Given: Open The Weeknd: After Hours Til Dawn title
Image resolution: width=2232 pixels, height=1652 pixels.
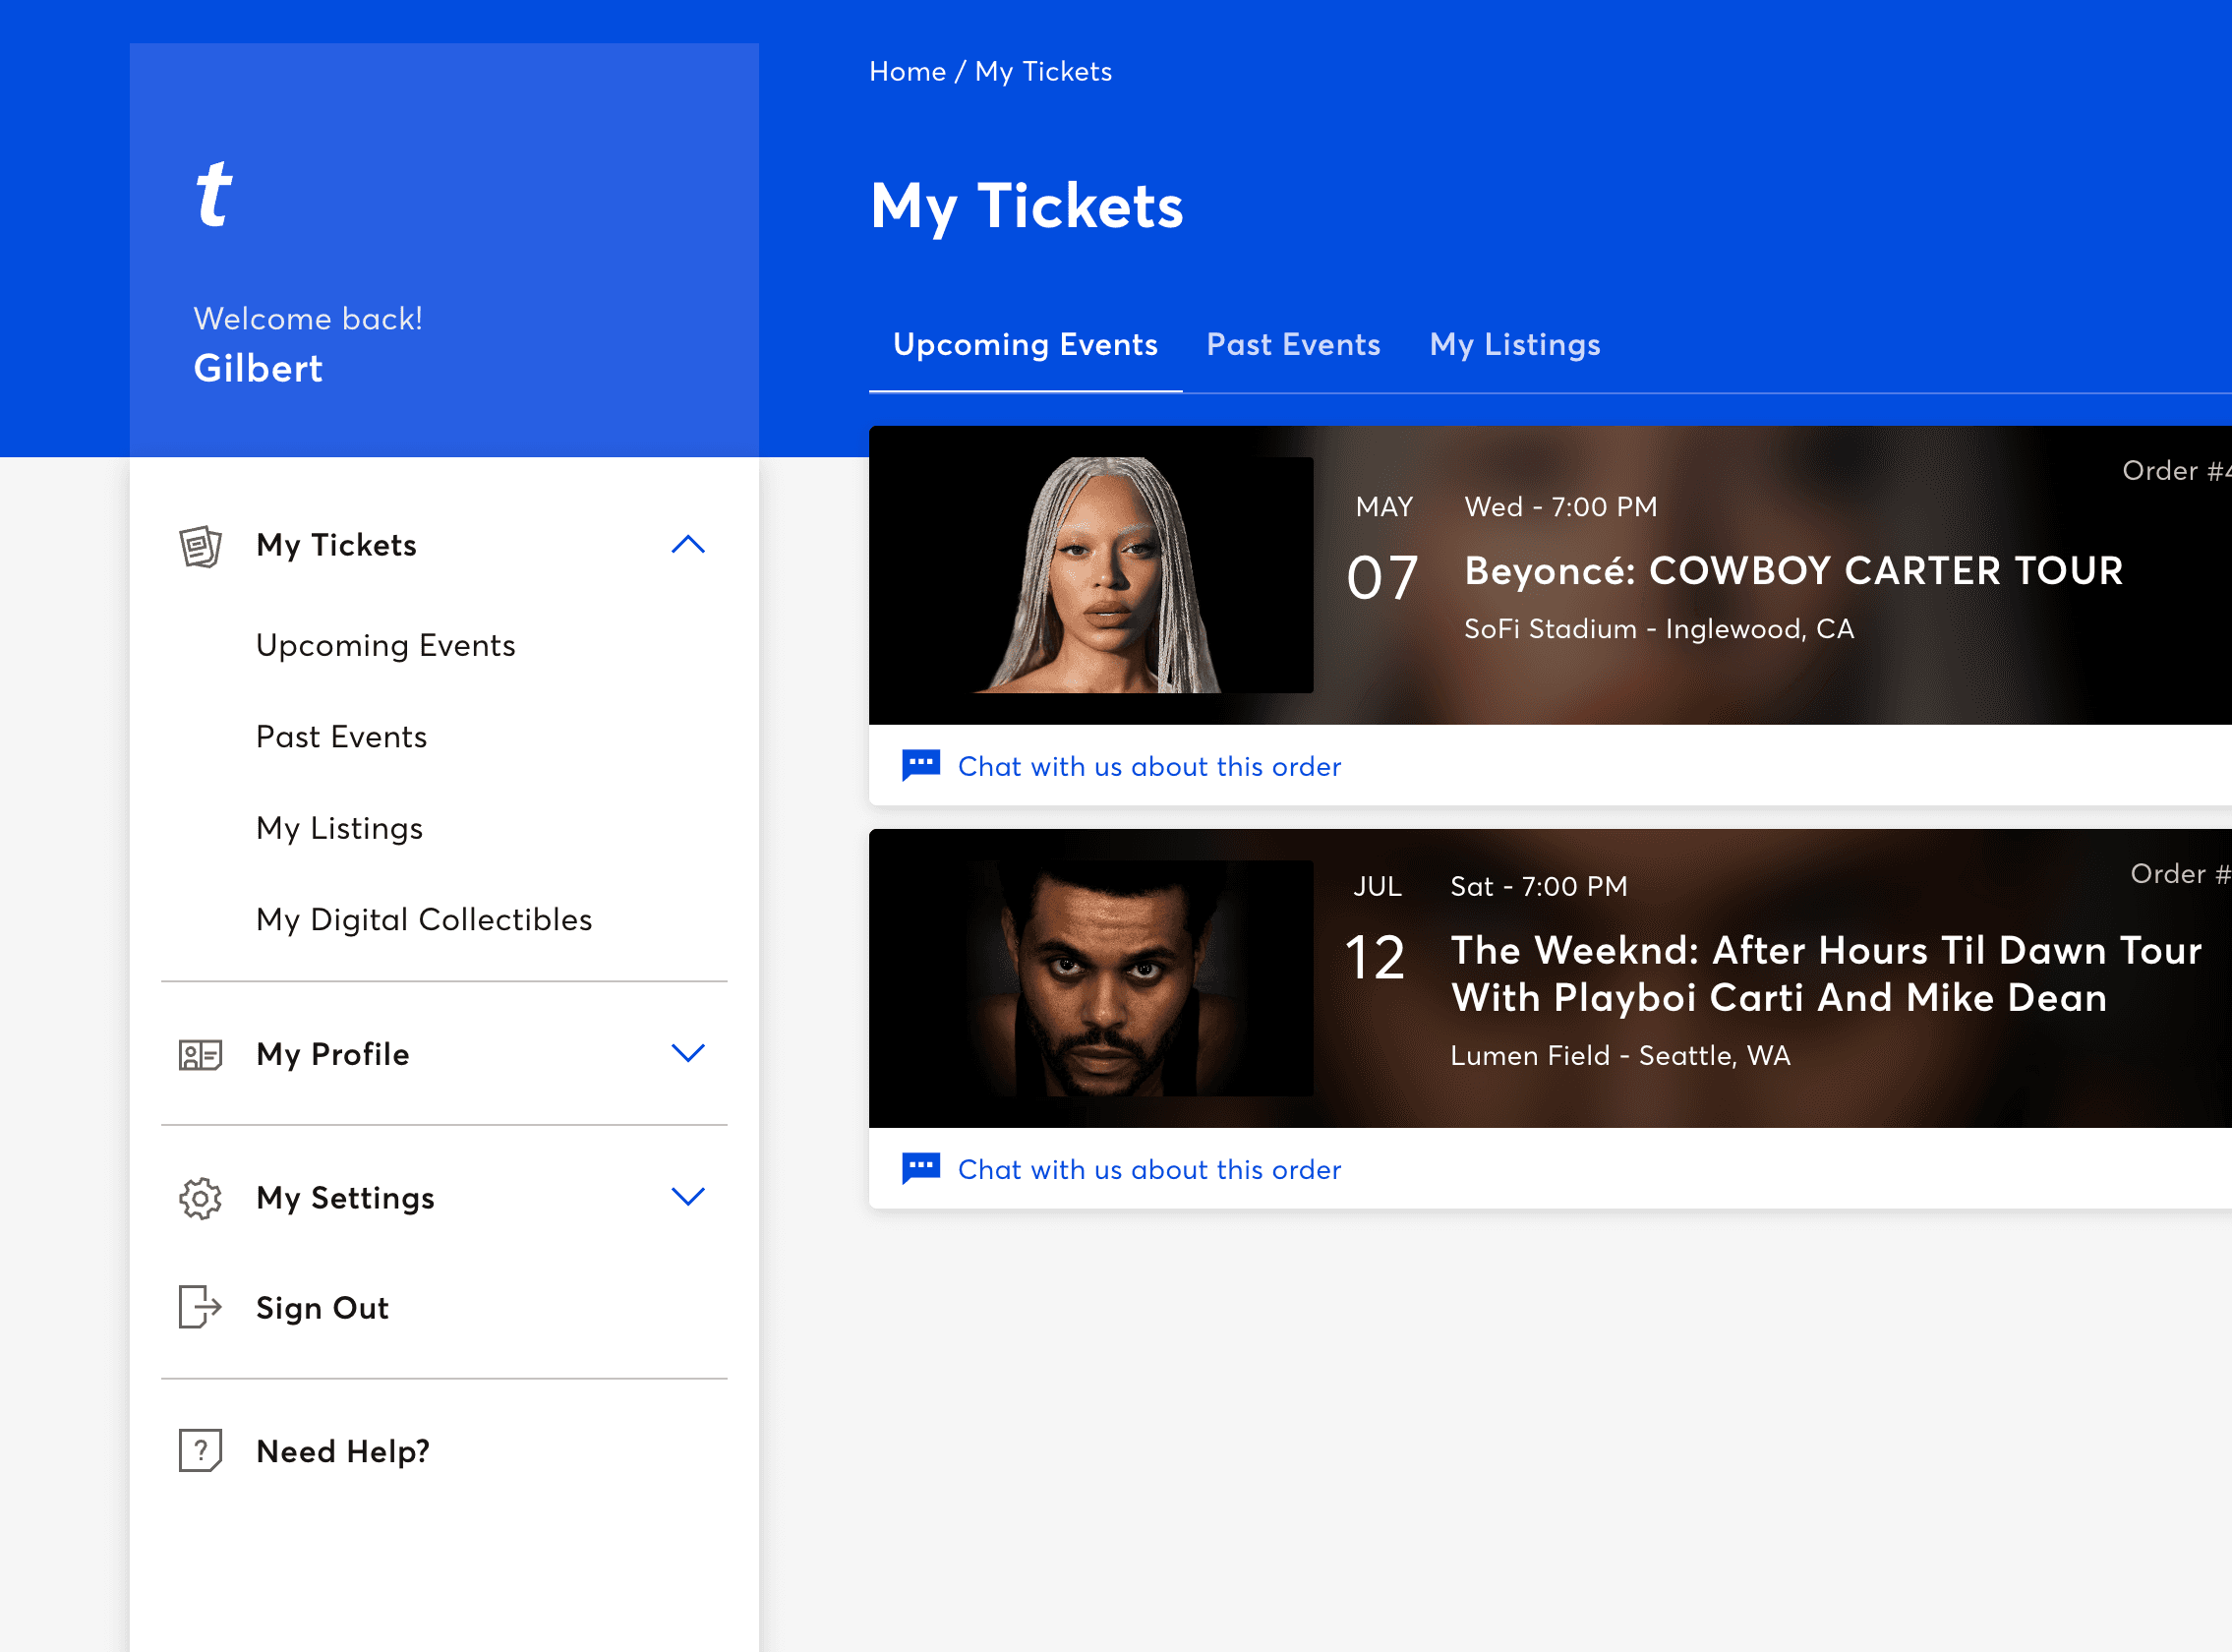Looking at the screenshot, I should tap(1827, 973).
